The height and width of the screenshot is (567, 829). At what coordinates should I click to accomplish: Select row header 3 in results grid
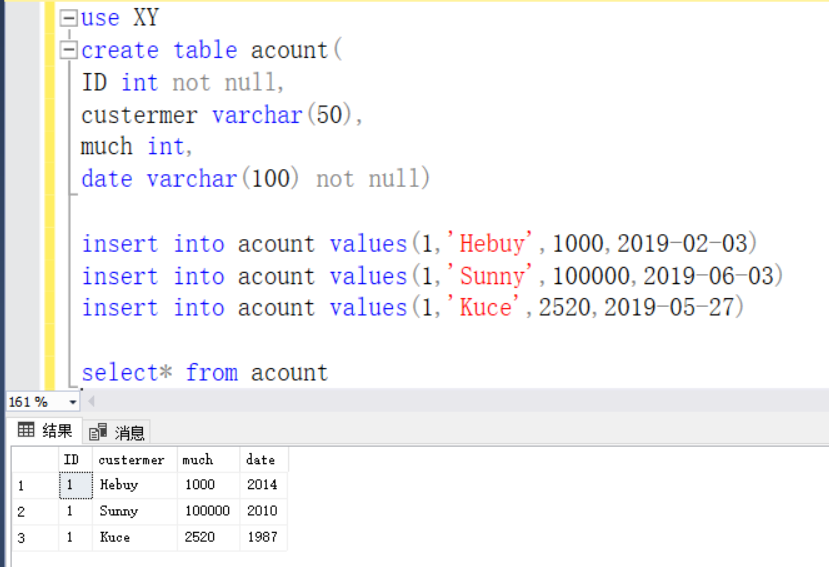click(x=35, y=538)
